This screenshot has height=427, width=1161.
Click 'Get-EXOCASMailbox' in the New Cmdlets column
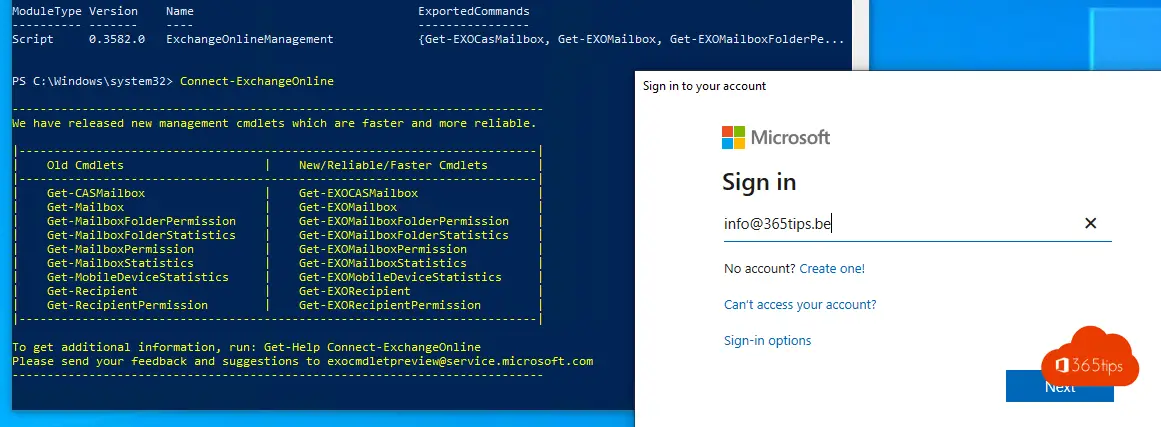[x=358, y=192]
